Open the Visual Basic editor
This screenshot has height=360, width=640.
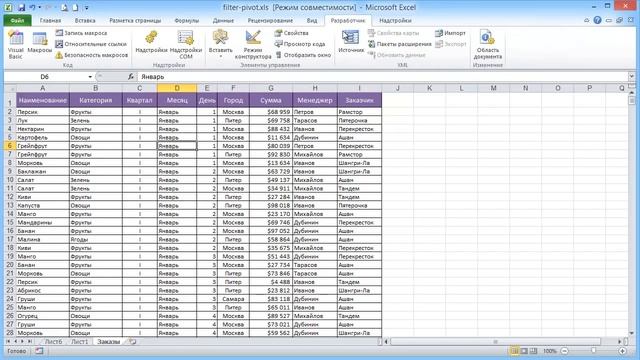[16, 45]
